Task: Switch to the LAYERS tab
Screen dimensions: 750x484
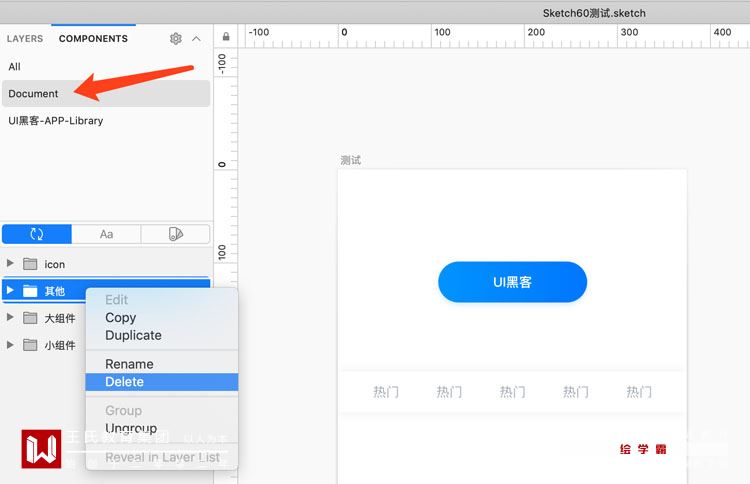Action: (25, 39)
